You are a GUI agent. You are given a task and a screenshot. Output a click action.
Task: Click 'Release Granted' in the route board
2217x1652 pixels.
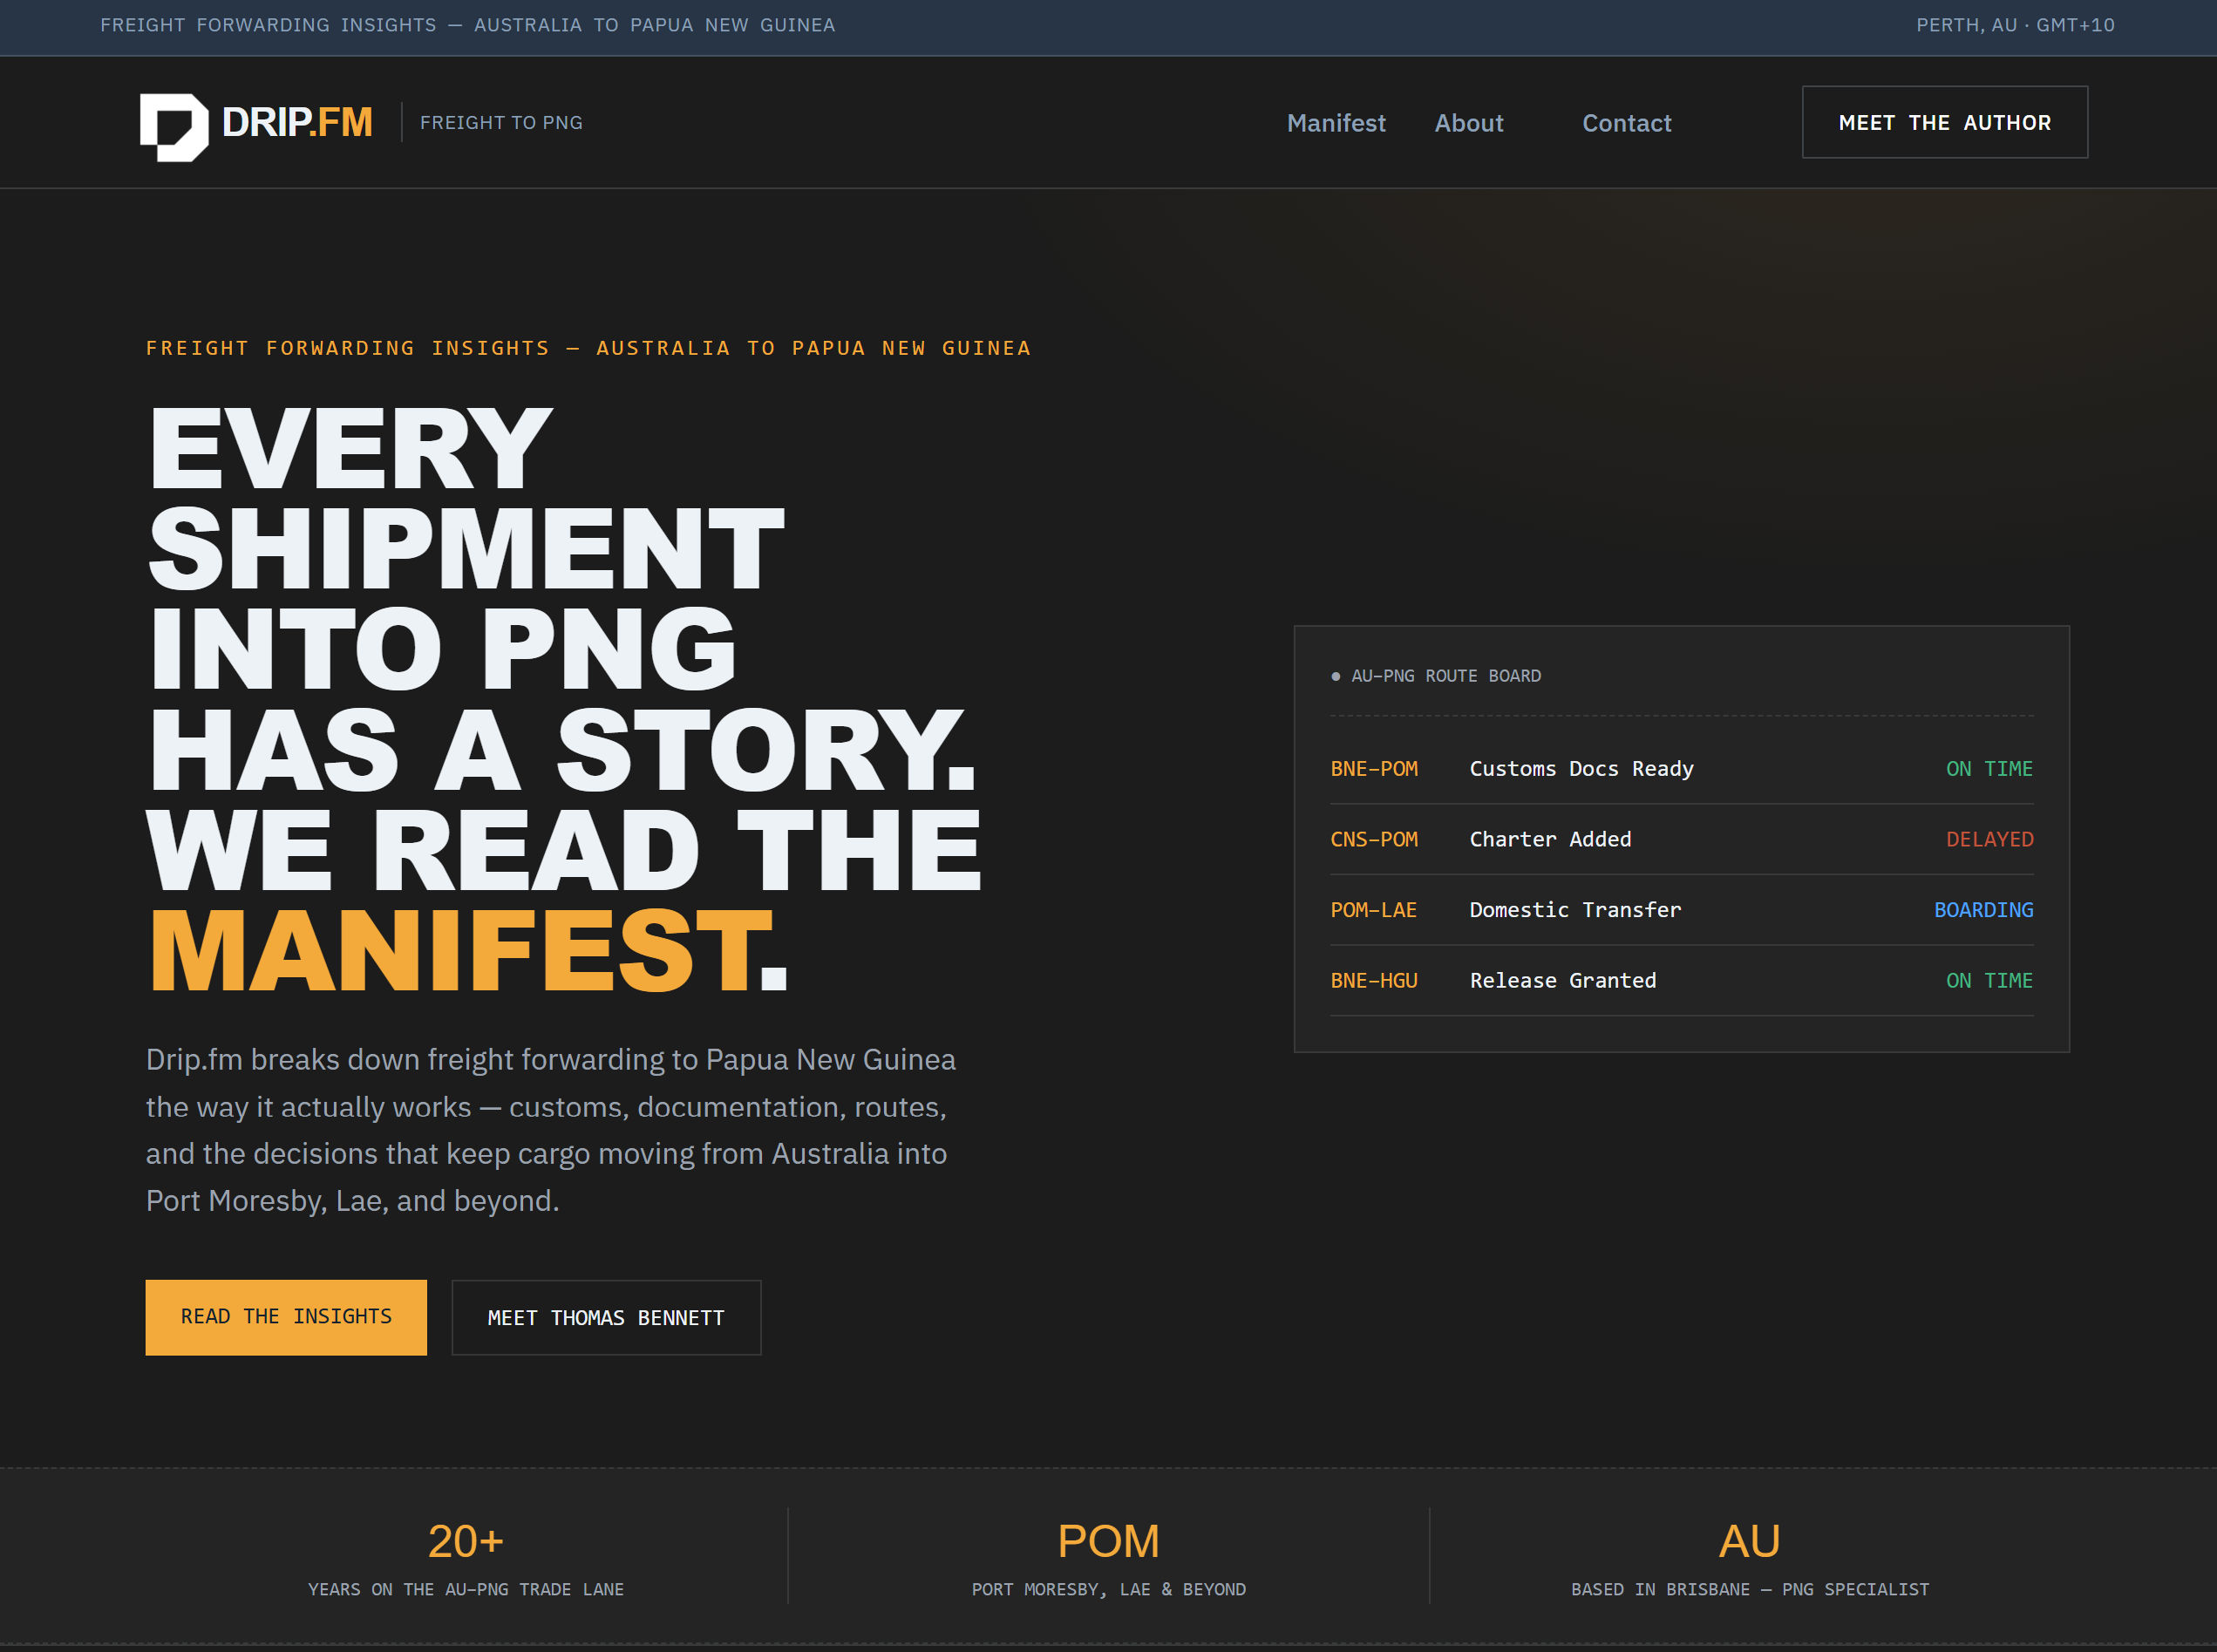(1563, 981)
